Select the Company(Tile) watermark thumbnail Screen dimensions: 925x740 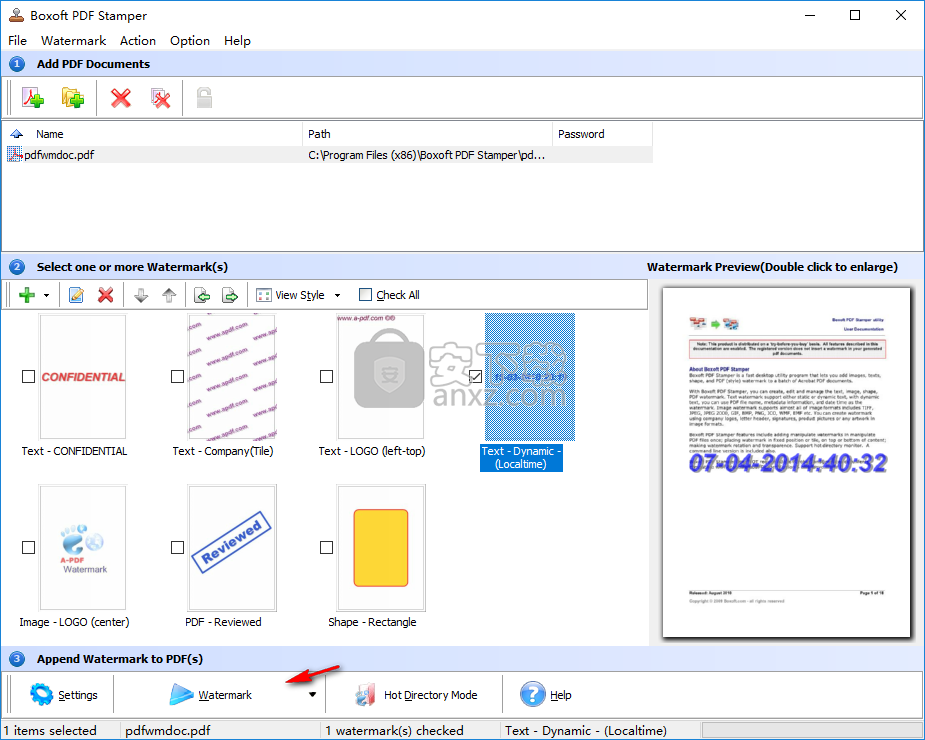(232, 376)
